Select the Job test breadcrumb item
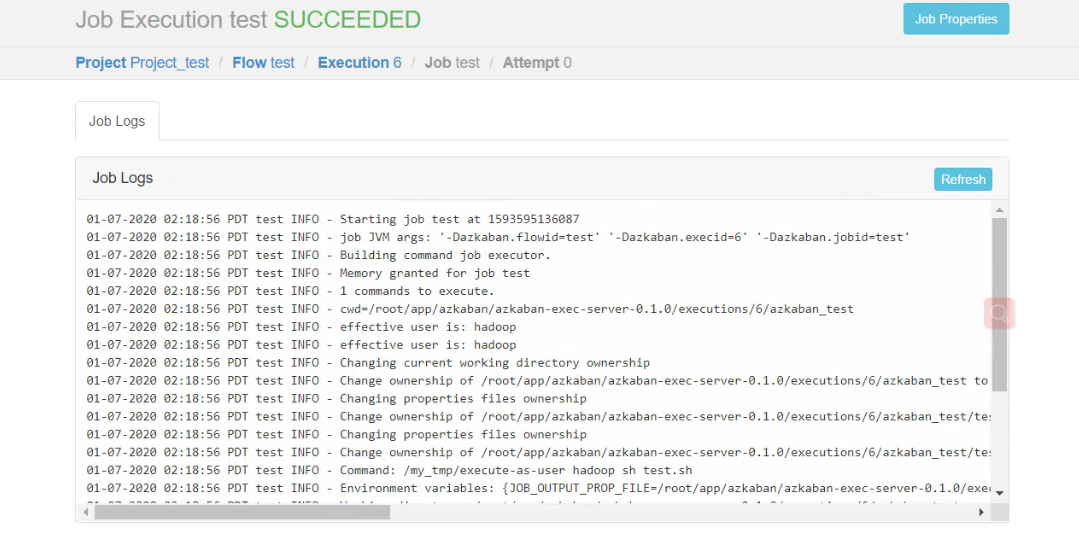Screen dimensions: 1079x536 click(x=452, y=63)
